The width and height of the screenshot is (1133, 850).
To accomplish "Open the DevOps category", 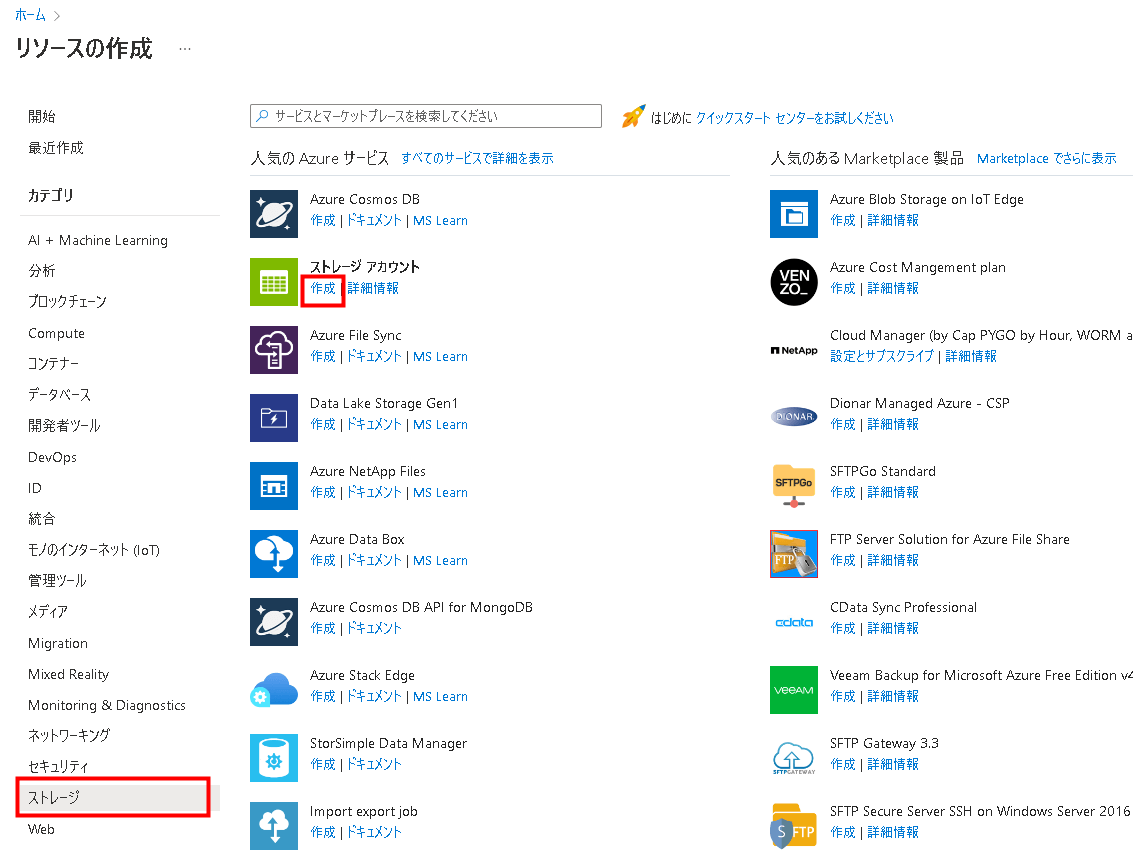I will (52, 457).
